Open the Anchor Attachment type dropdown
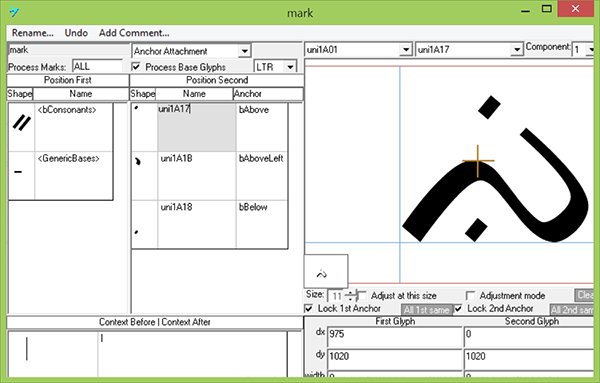 [x=244, y=51]
